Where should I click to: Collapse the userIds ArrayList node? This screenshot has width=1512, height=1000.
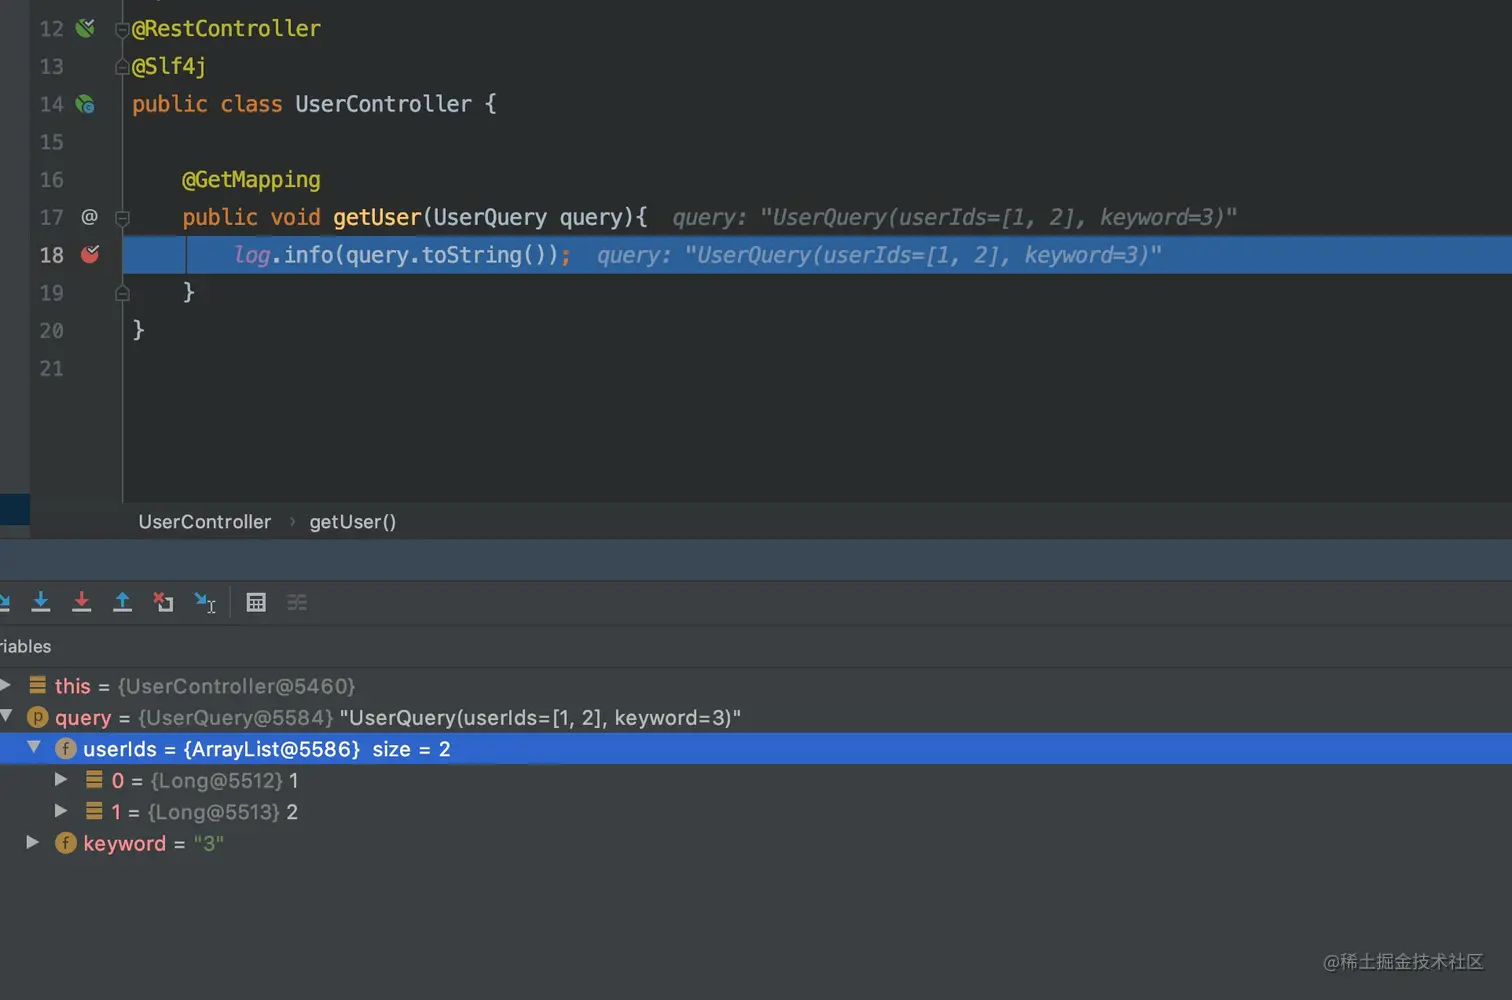pyautogui.click(x=34, y=748)
